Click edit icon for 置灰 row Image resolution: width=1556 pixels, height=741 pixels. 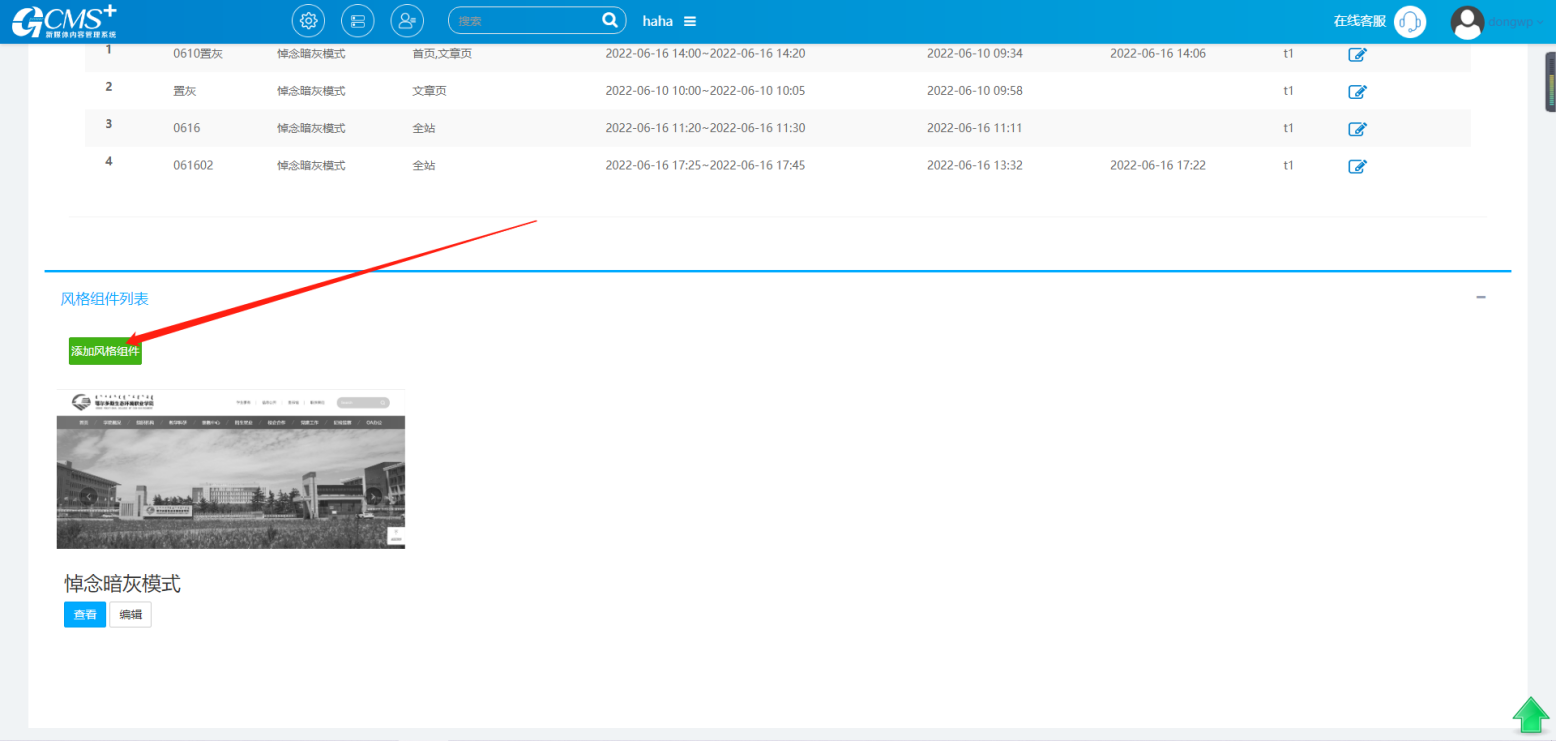point(1357,92)
